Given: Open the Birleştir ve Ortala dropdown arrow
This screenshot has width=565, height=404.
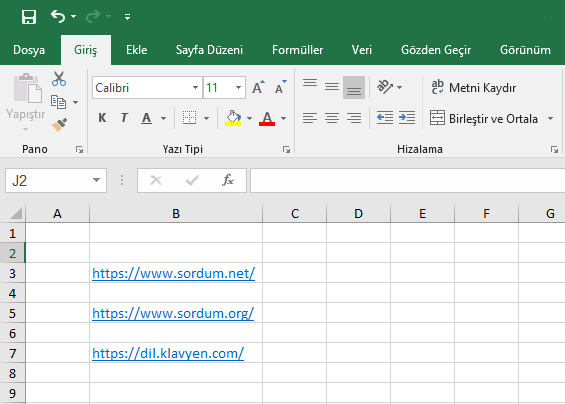Looking at the screenshot, I should tap(551, 118).
